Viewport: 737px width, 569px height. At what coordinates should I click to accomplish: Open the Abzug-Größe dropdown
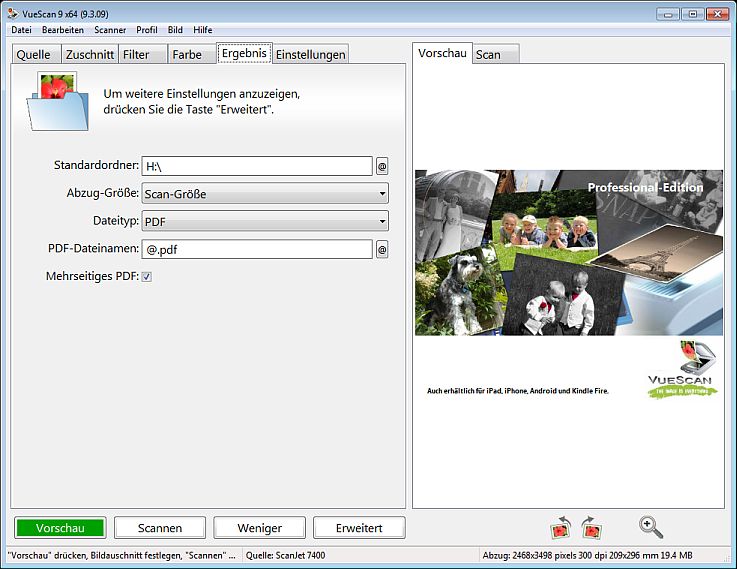point(265,193)
